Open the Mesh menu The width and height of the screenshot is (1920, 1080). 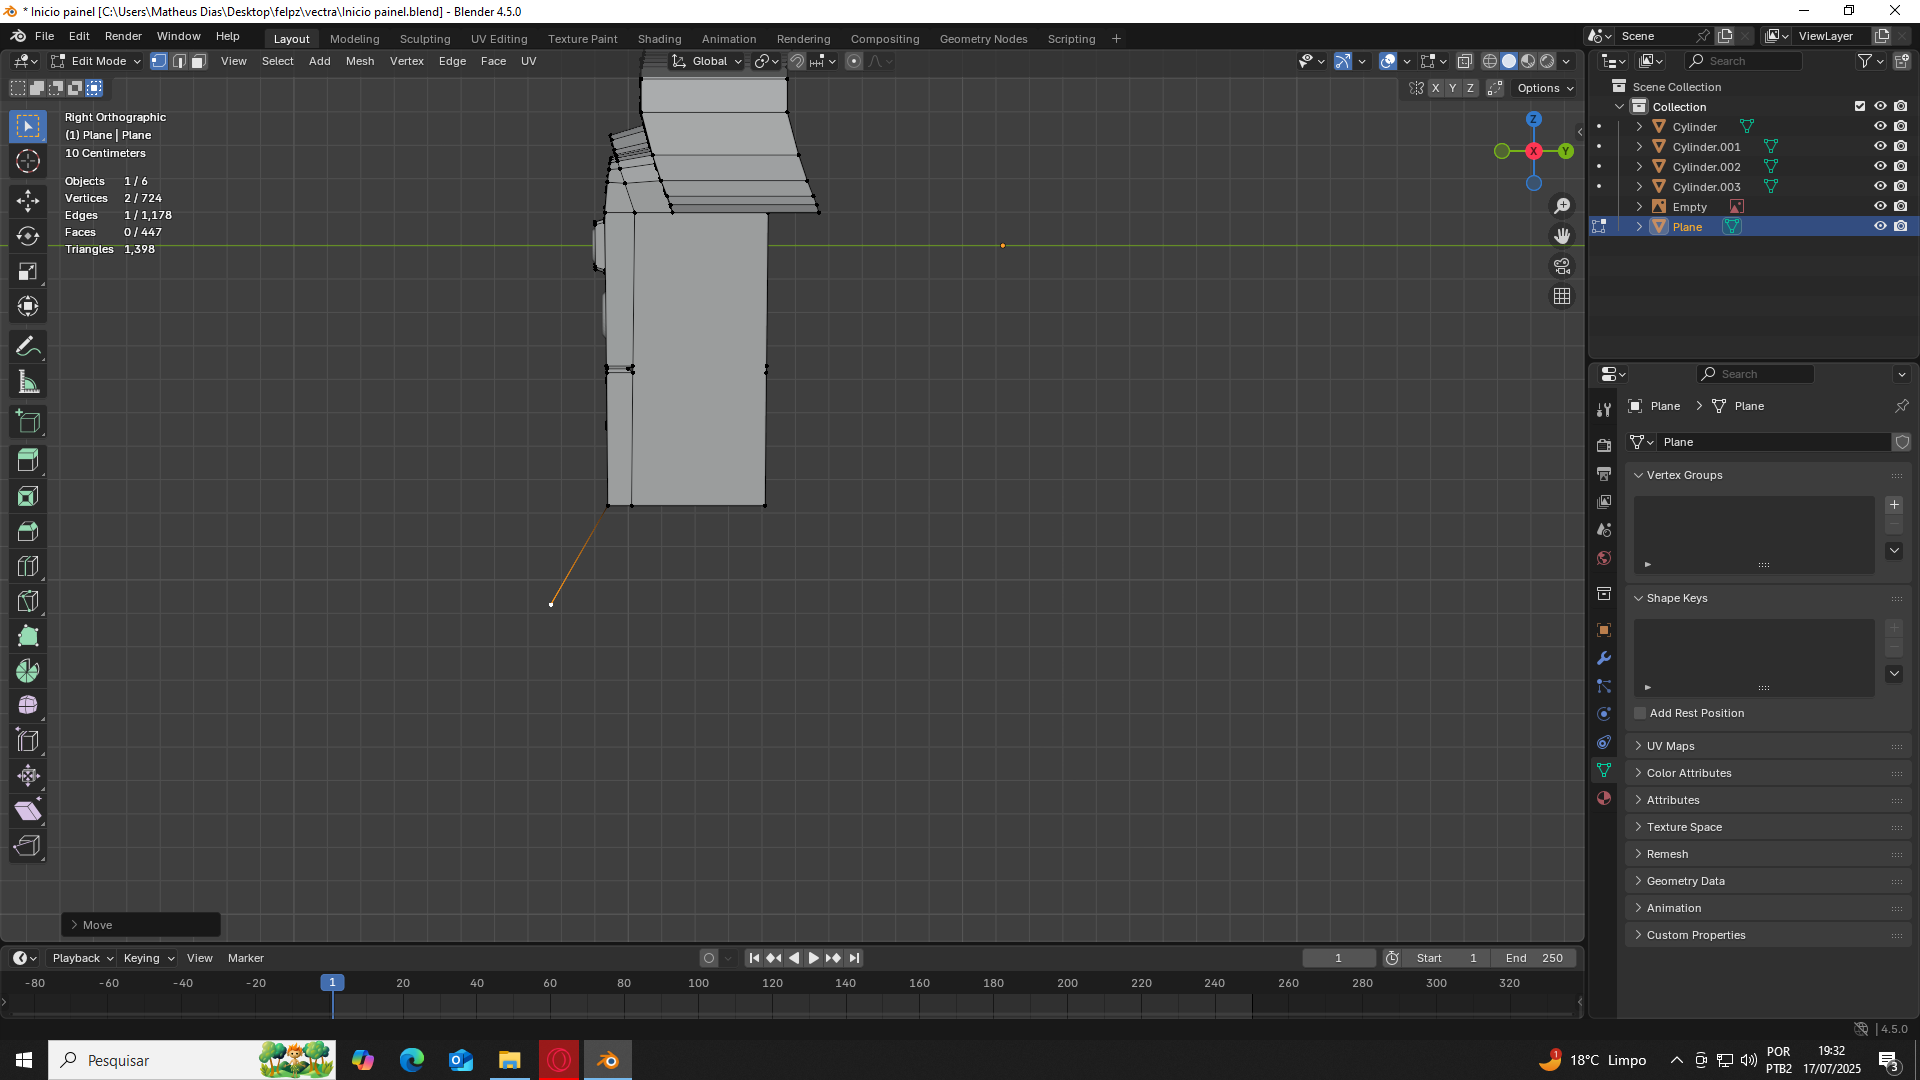click(x=360, y=61)
